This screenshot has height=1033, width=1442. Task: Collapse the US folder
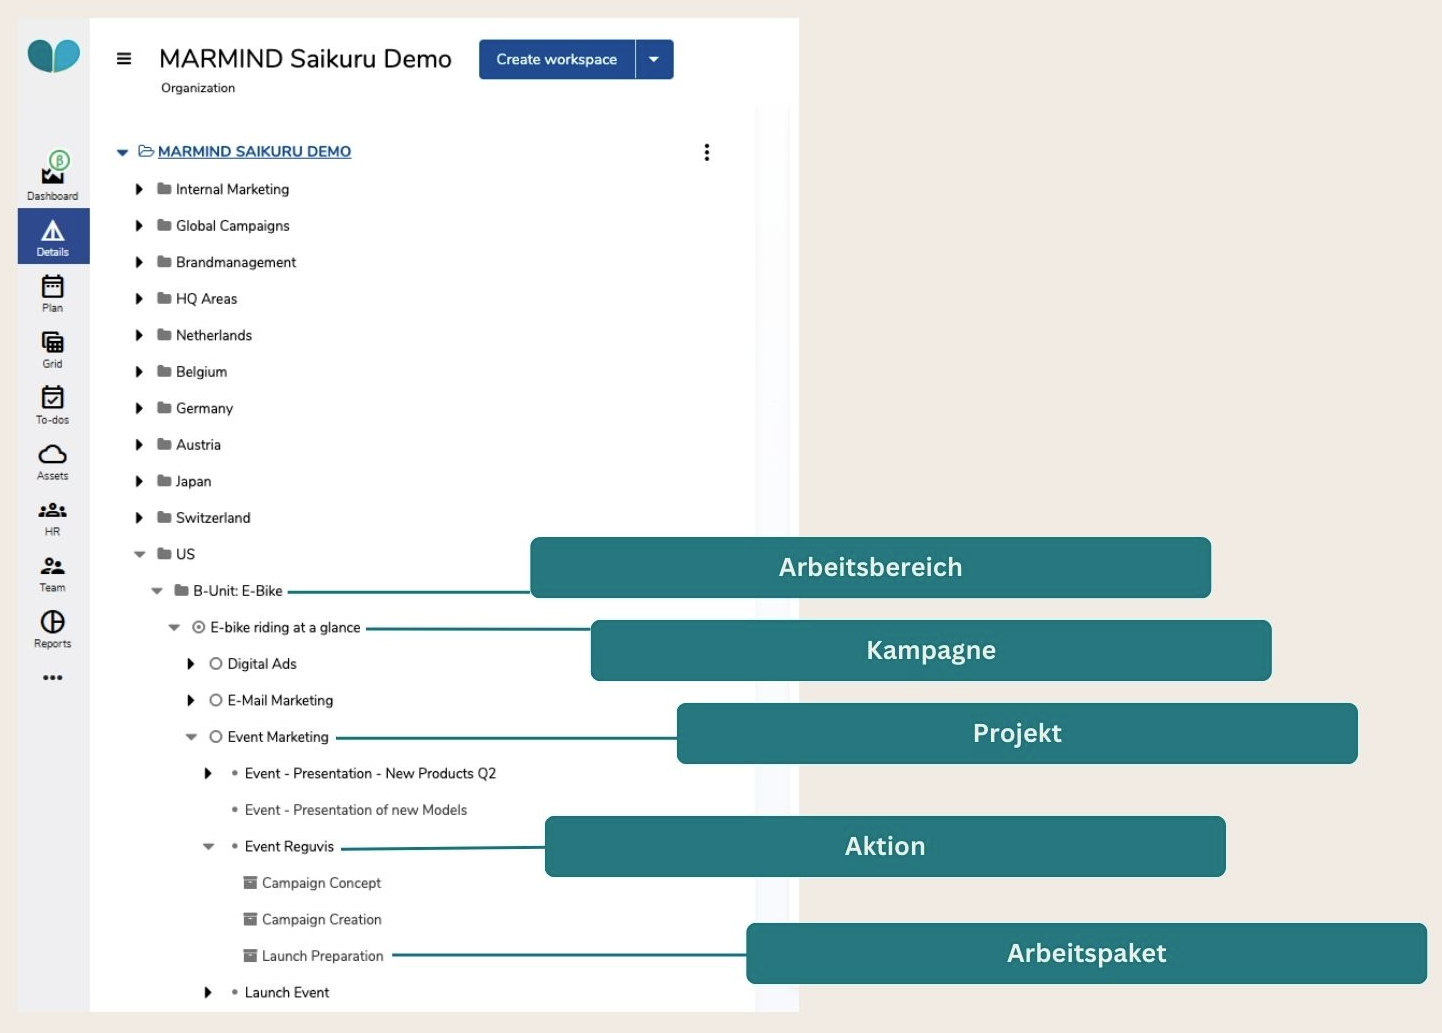(x=140, y=554)
